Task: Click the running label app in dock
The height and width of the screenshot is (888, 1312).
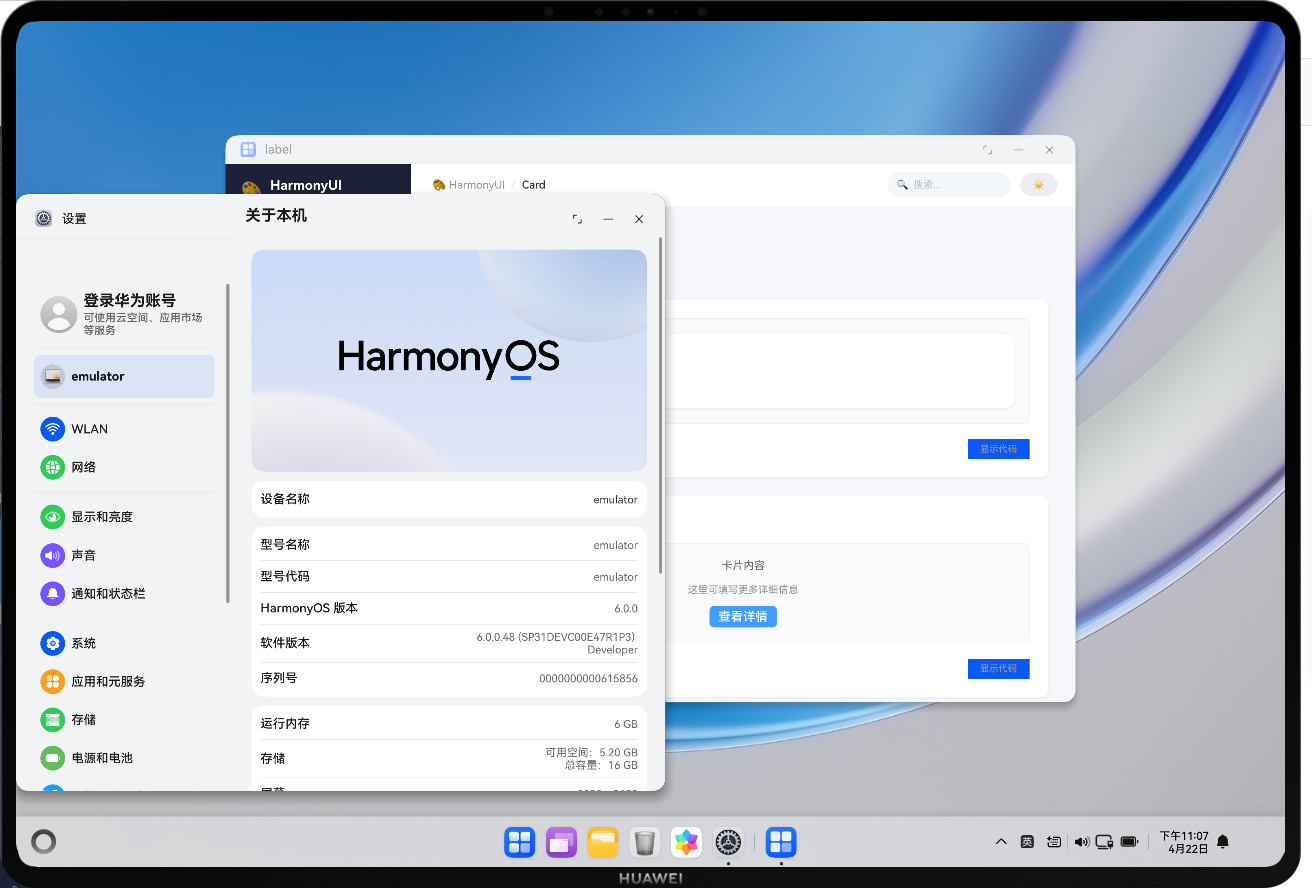Action: click(781, 842)
